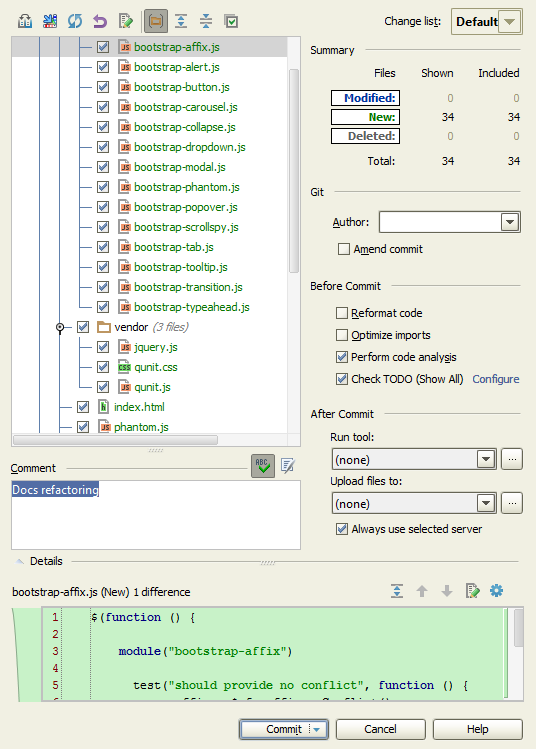Click Expand All icon in top toolbar
536x749 pixels.
point(181,21)
